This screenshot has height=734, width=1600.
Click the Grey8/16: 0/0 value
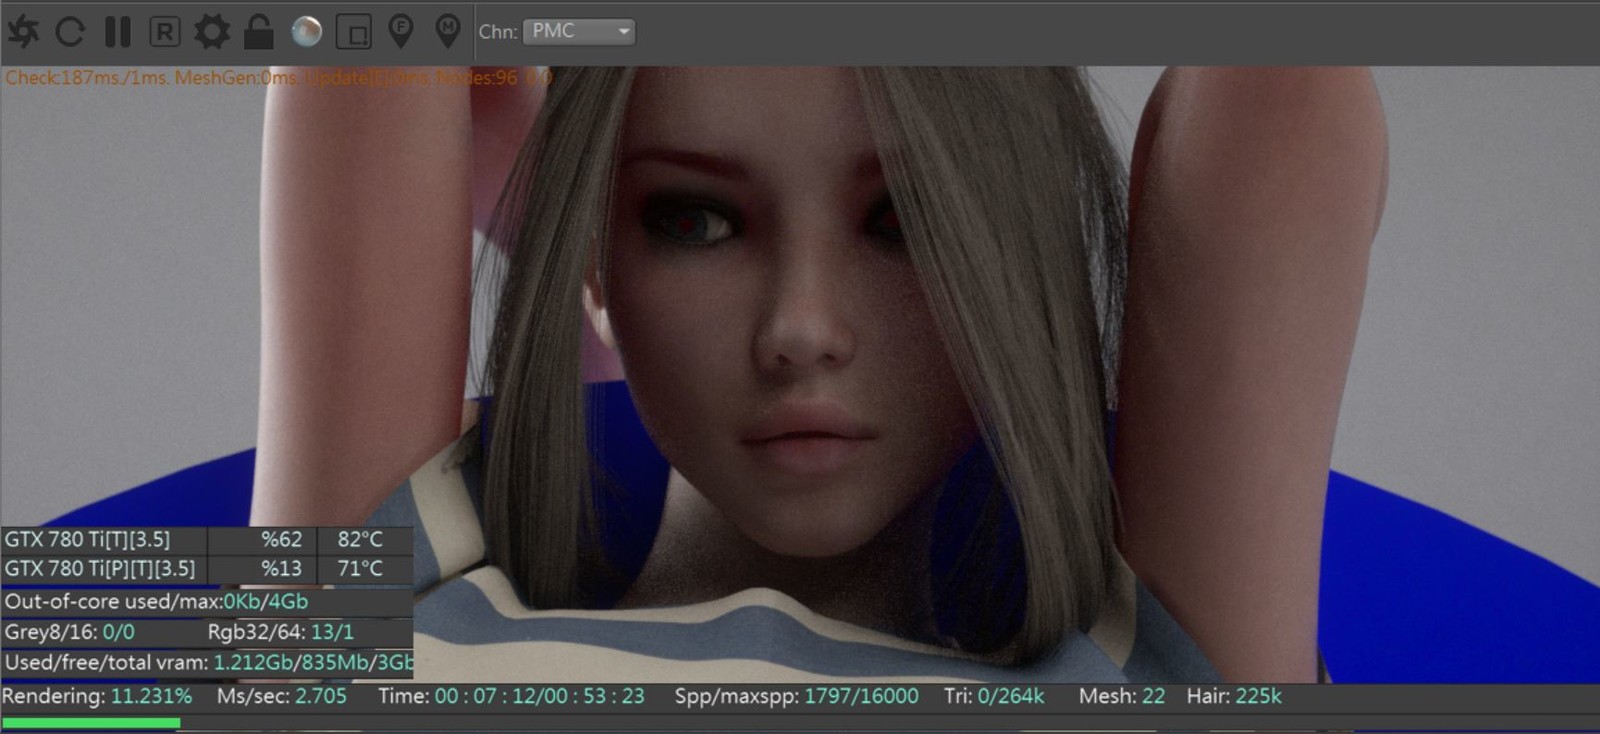[69, 632]
